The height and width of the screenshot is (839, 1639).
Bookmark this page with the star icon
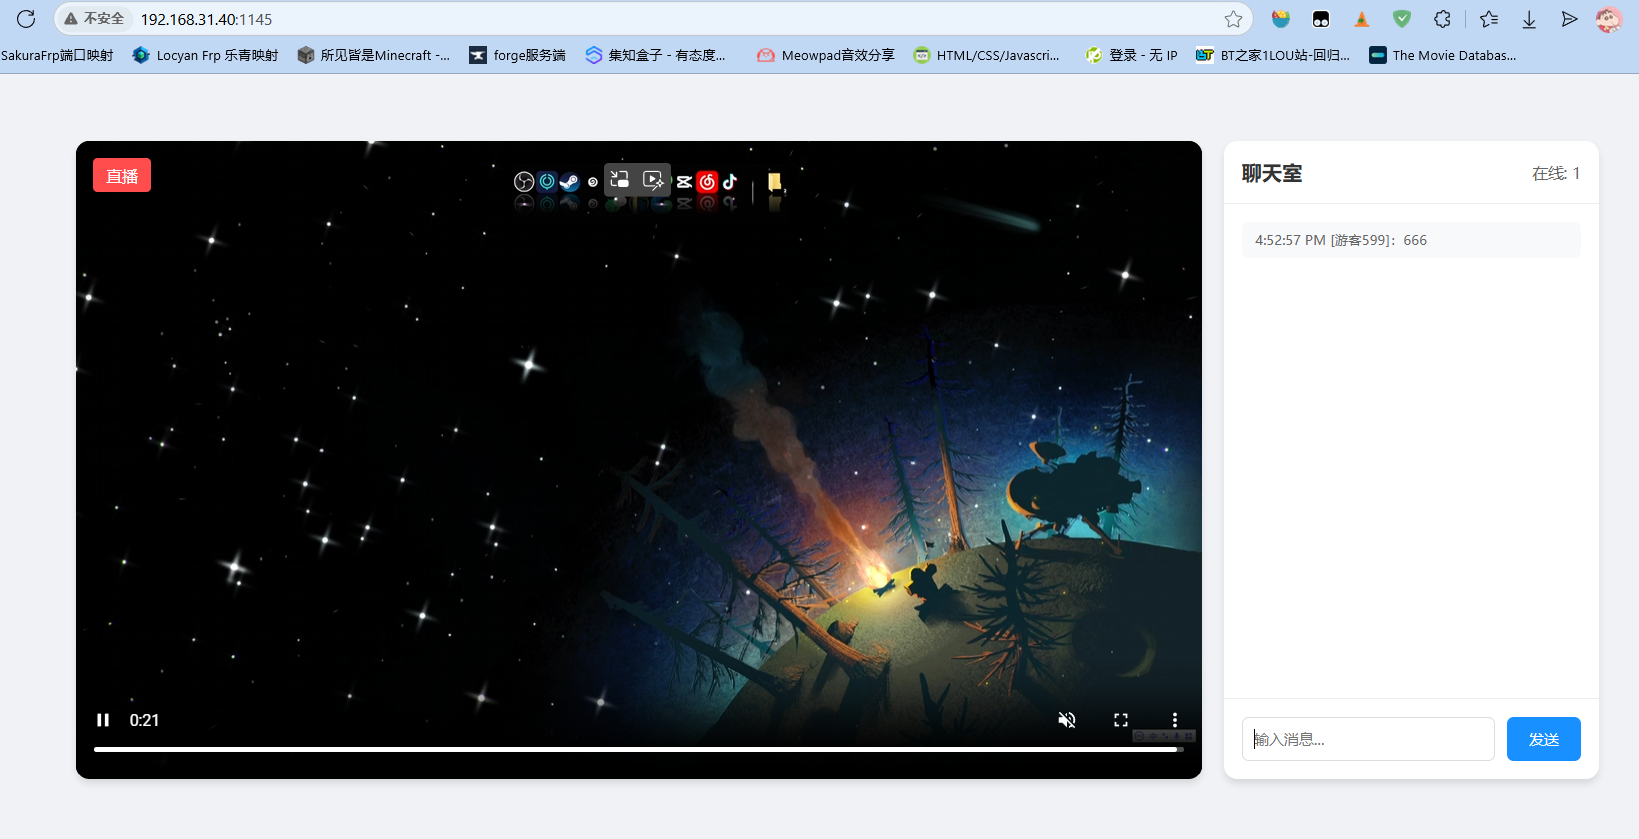pos(1233,19)
